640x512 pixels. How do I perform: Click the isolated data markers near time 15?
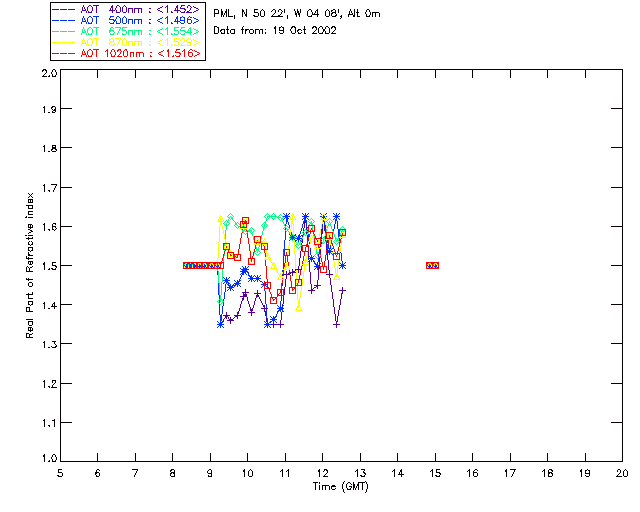(x=432, y=266)
